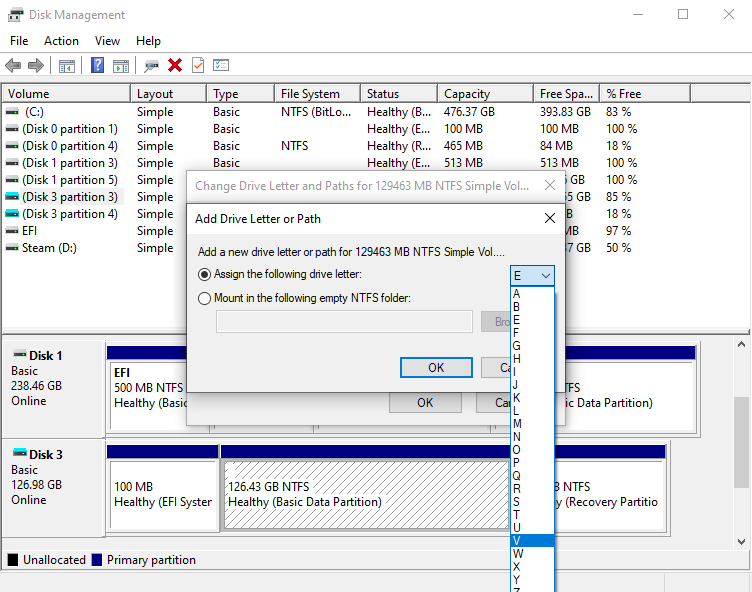This screenshot has height=592, width=752.
Task: Click the Show/Hide Console Tree icon
Action: click(x=67, y=65)
